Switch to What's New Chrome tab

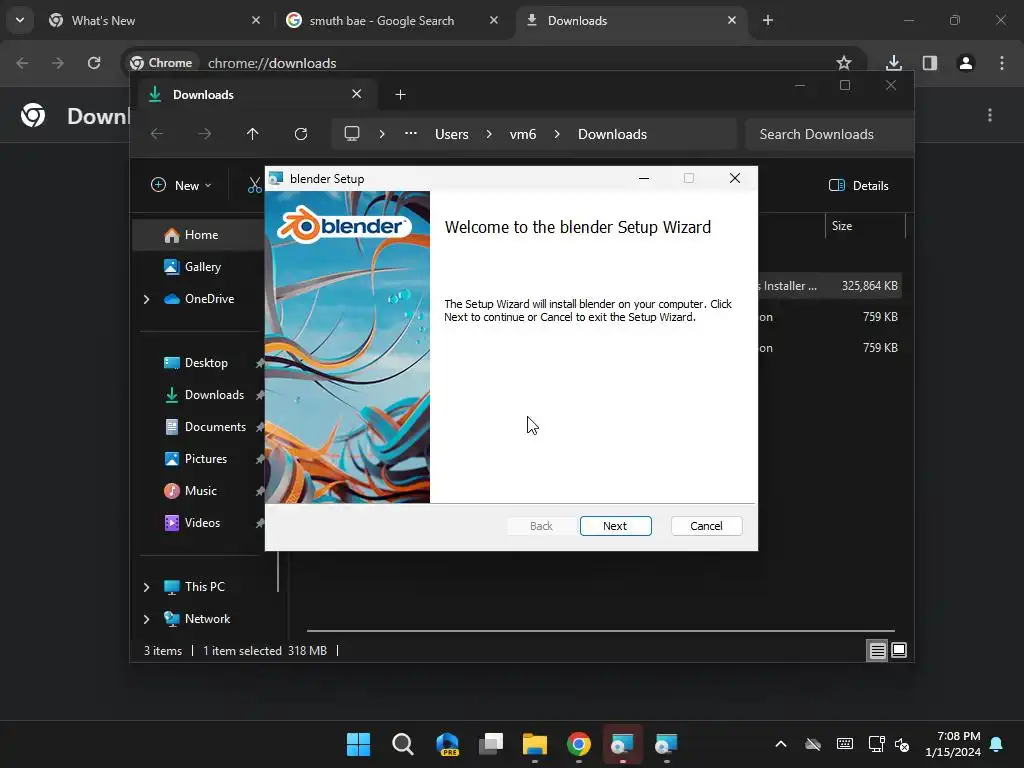pyautogui.click(x=155, y=21)
